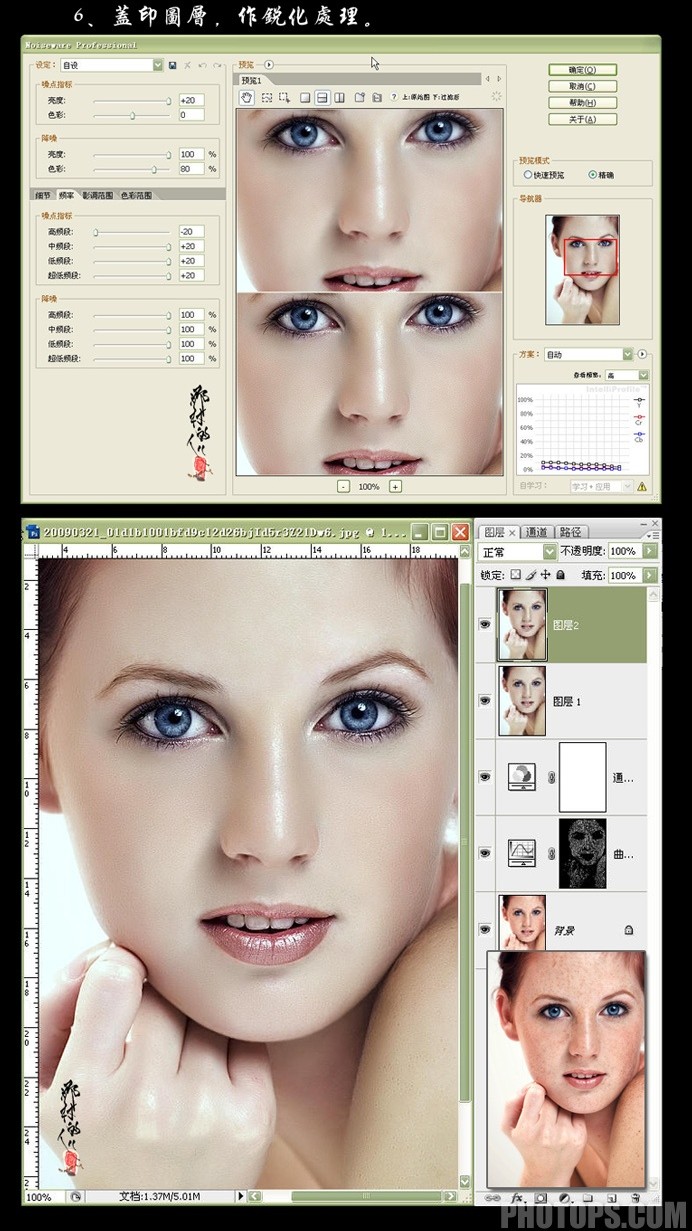Click the curves layer mask thumbnail

point(582,853)
